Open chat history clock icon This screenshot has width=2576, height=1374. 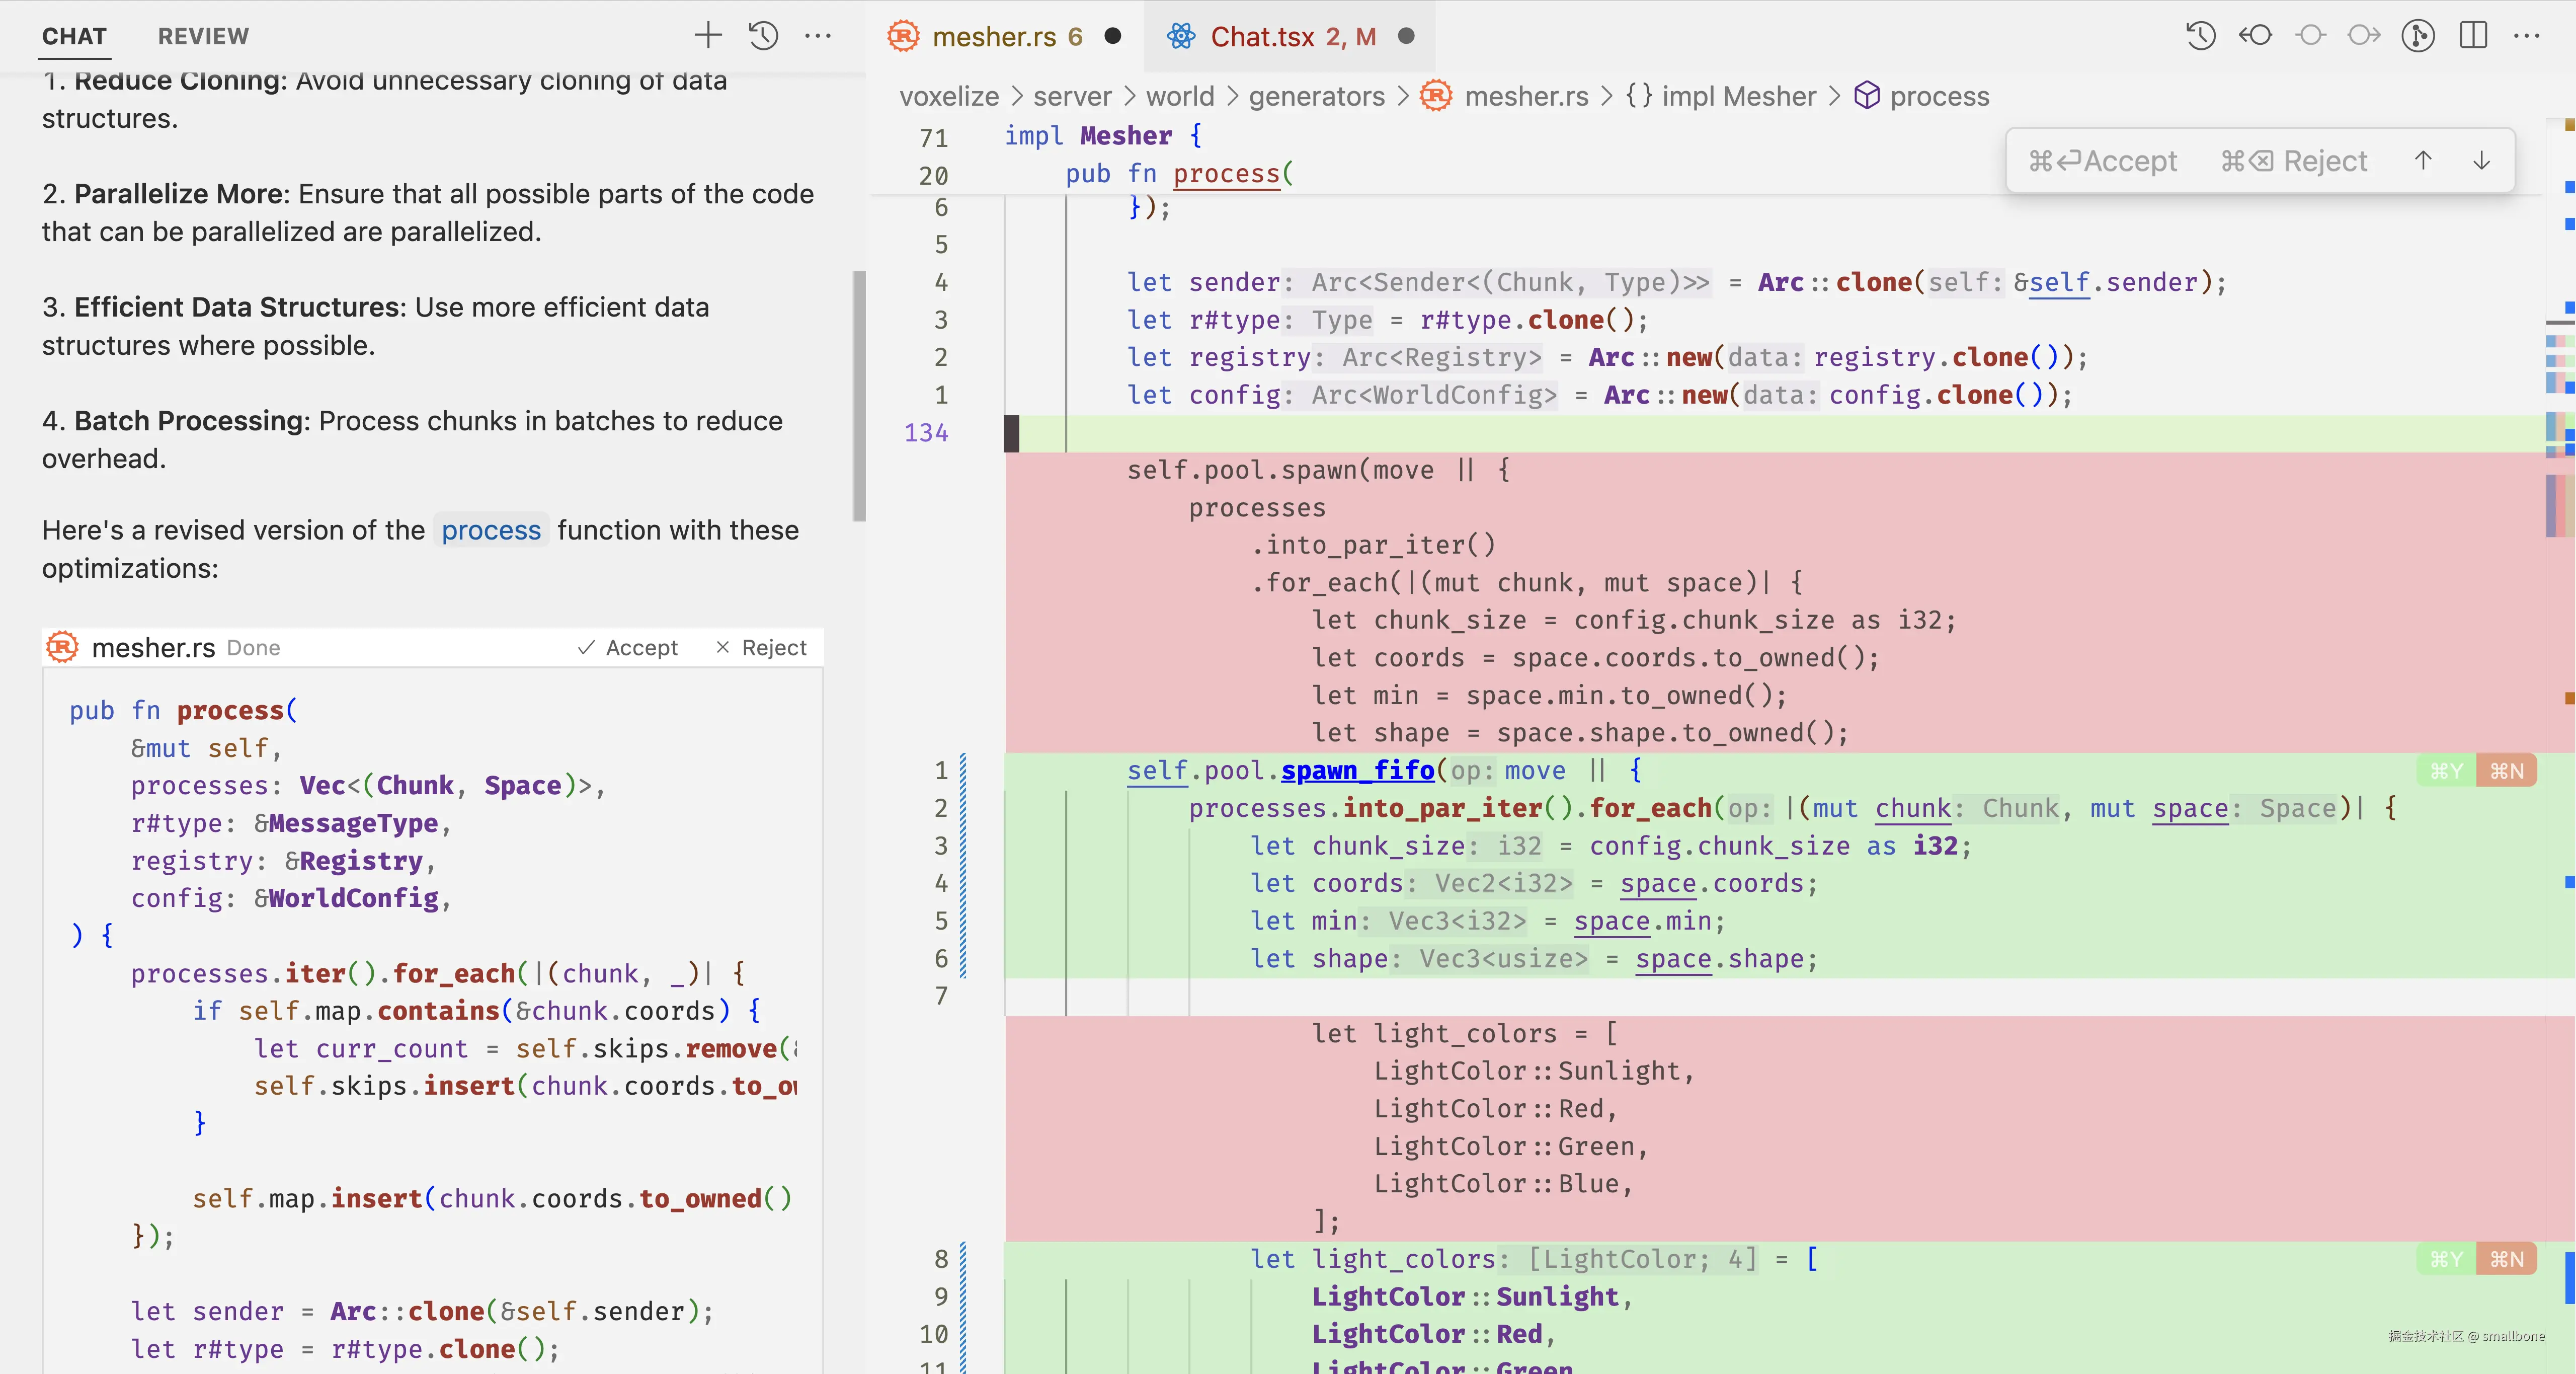point(763,36)
